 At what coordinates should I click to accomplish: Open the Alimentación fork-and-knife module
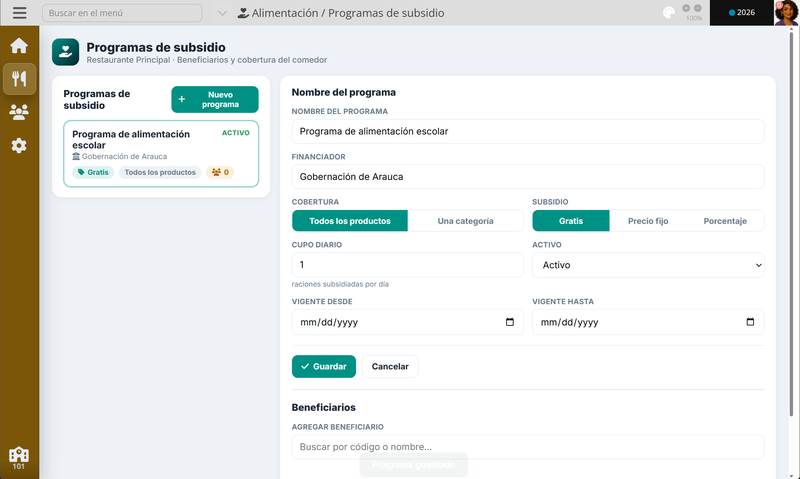(19, 79)
